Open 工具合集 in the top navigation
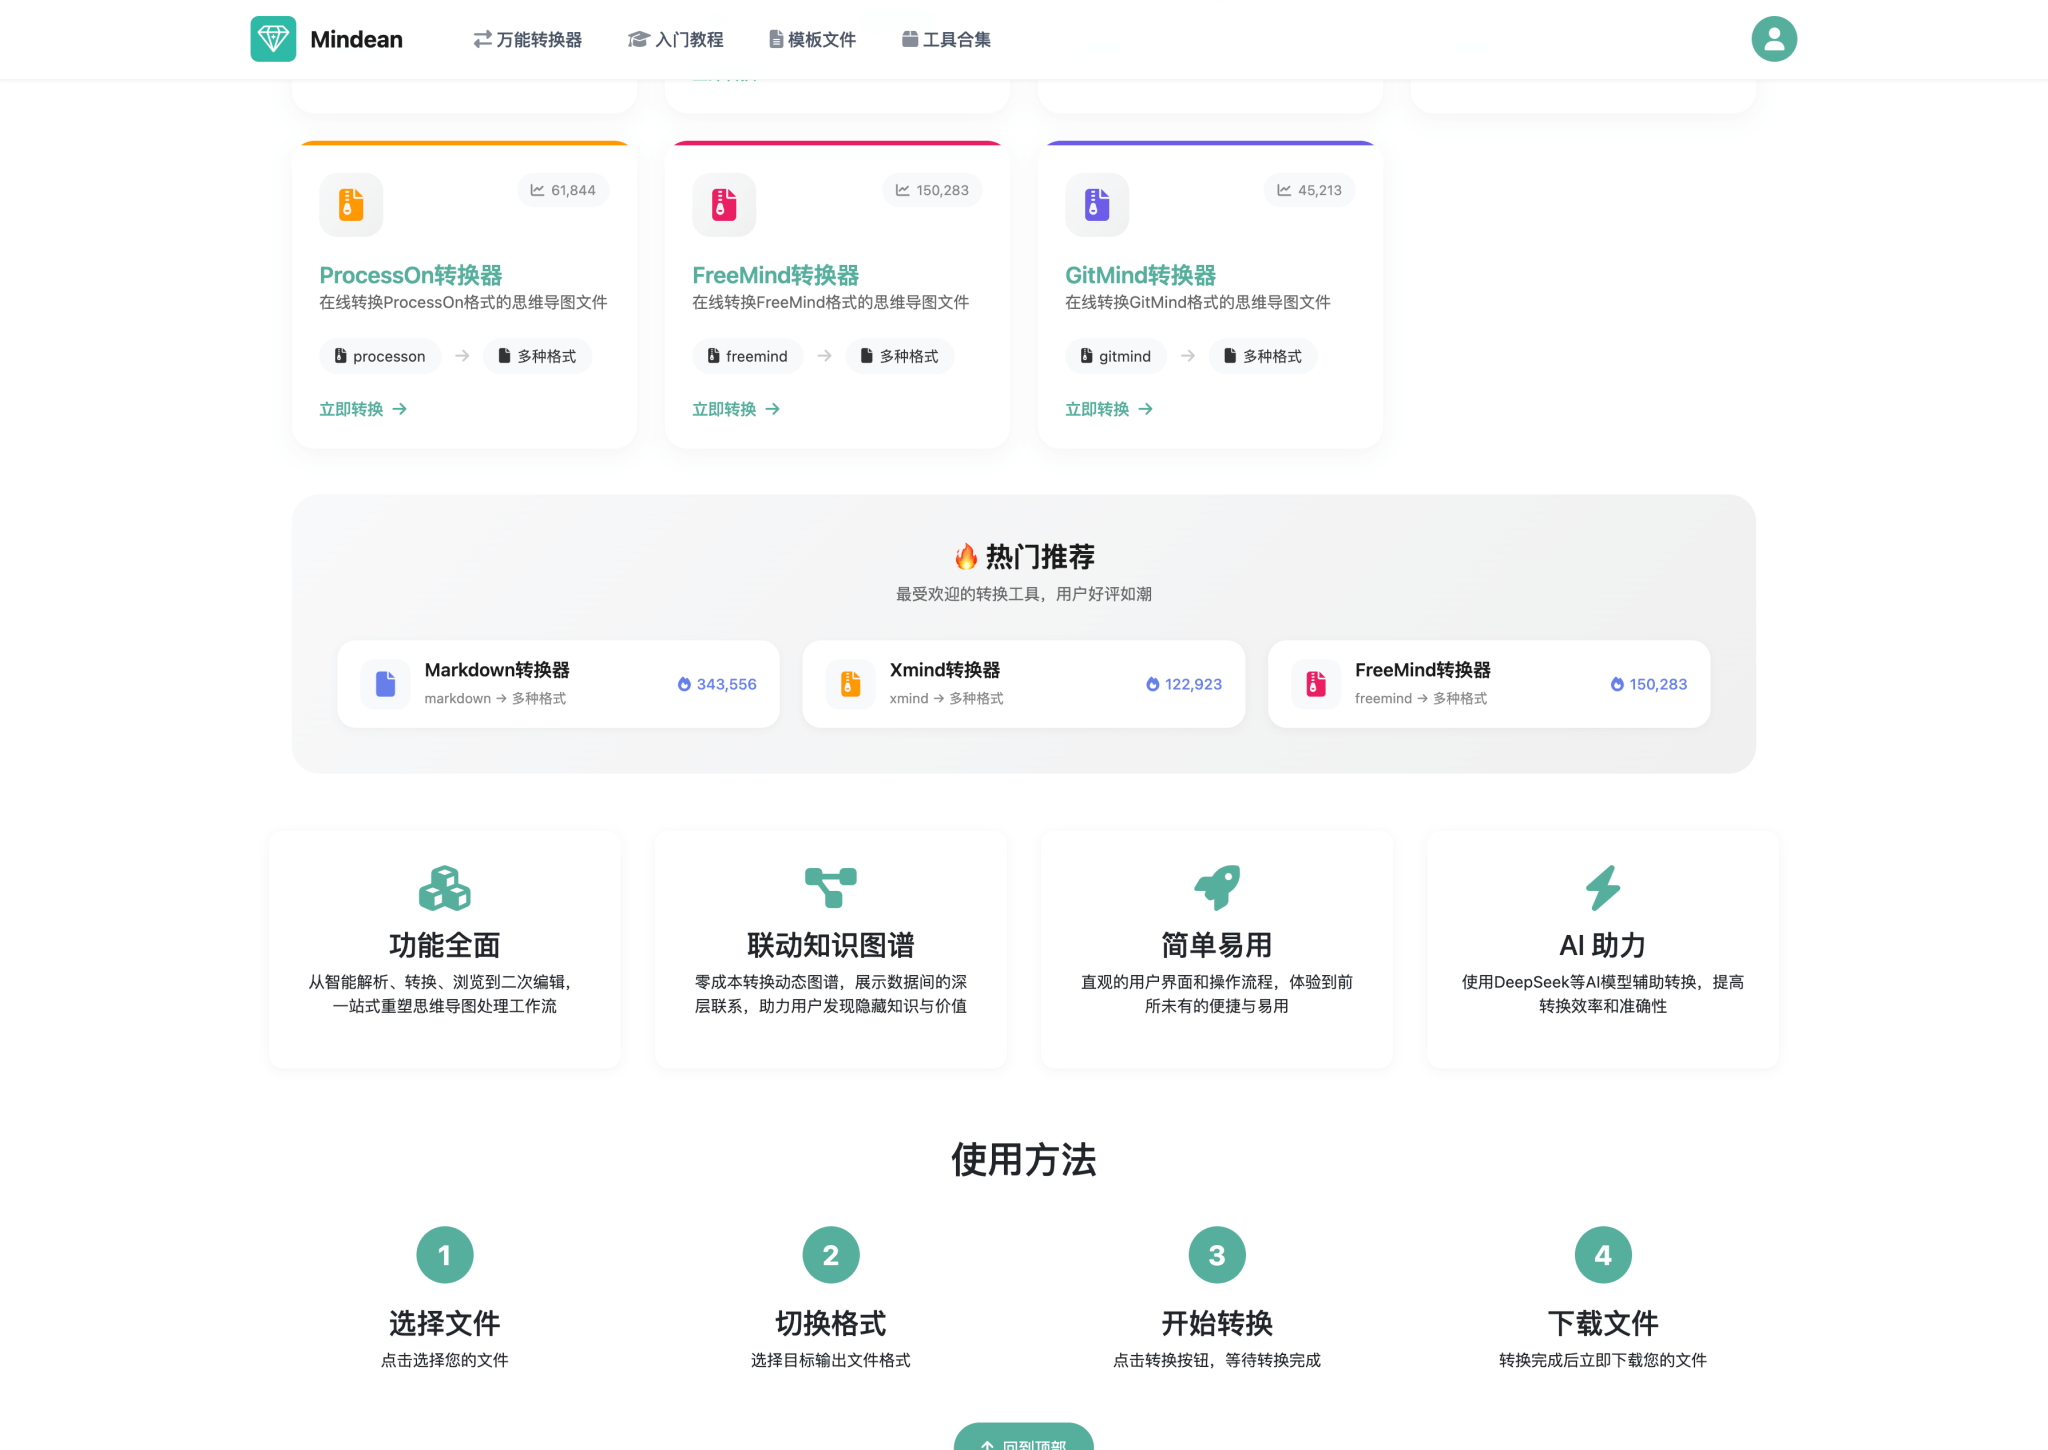The width and height of the screenshot is (2048, 1450). tap(946, 40)
